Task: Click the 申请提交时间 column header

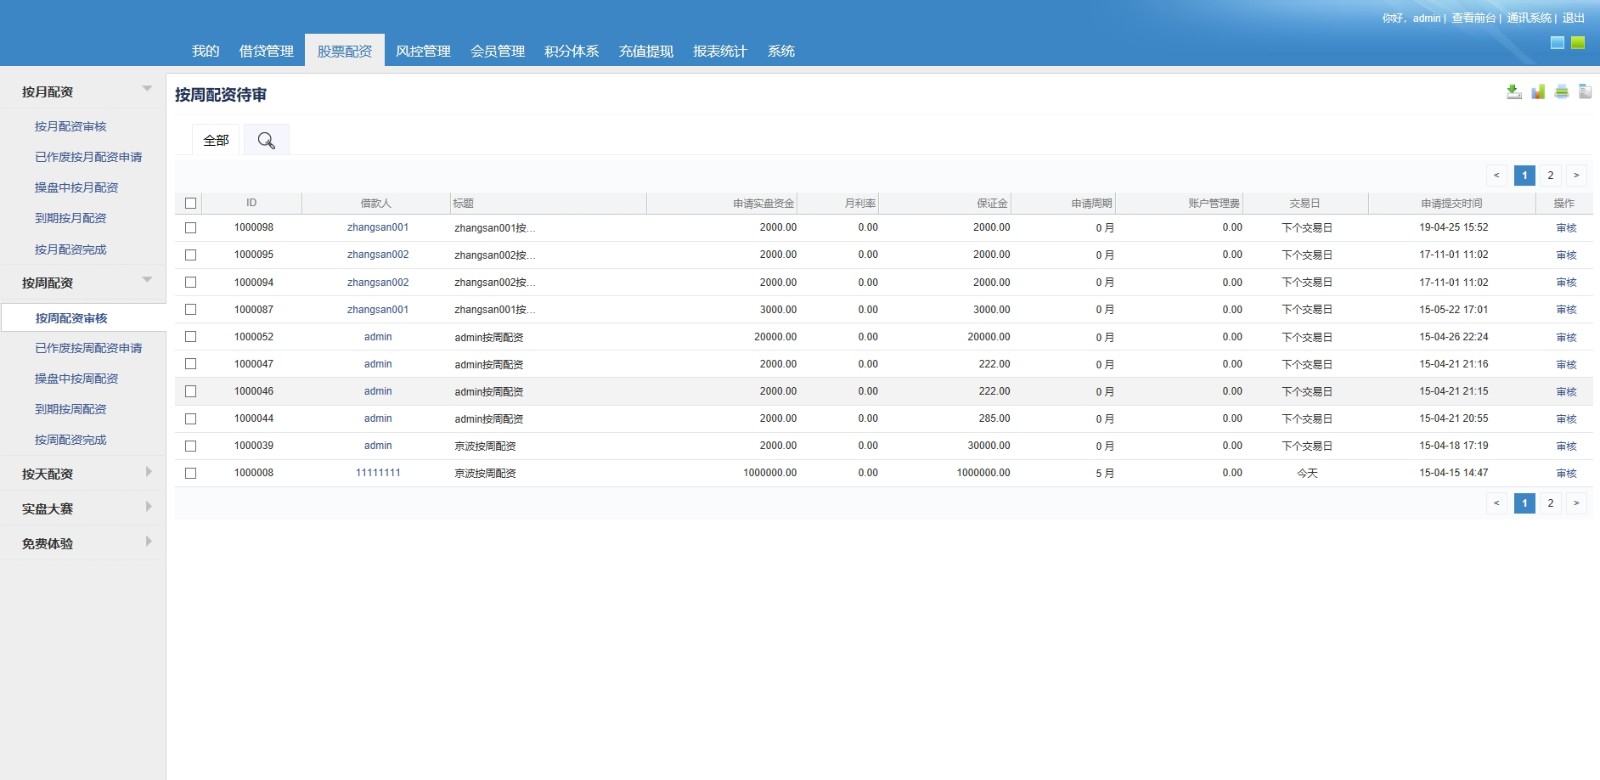Action: pos(1452,203)
